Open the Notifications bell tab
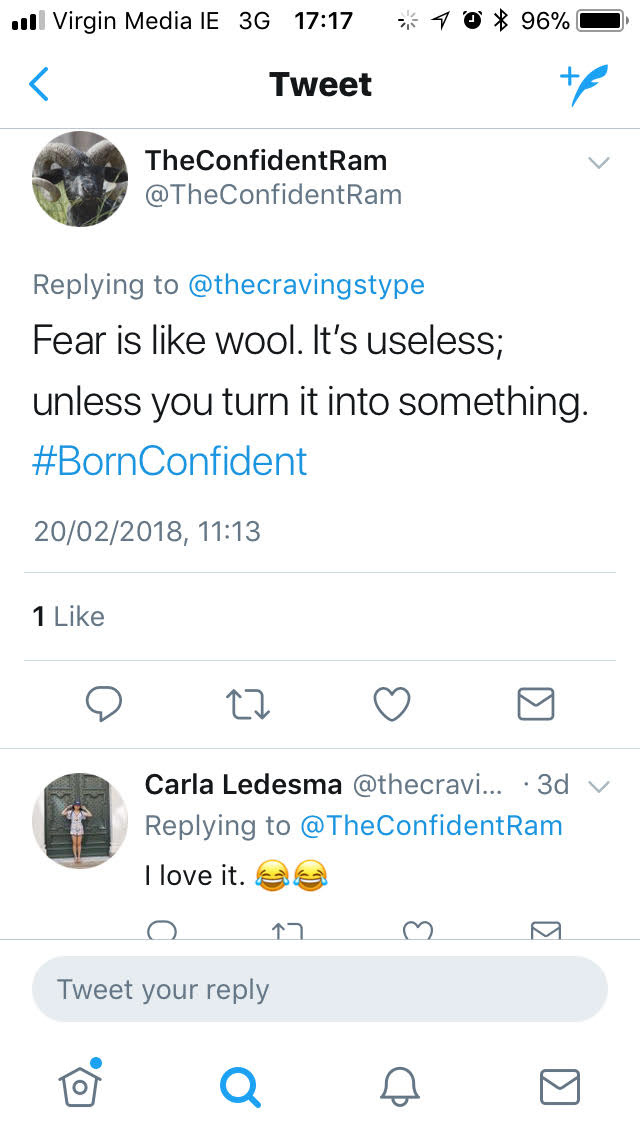The image size is (640, 1136). [400, 1085]
